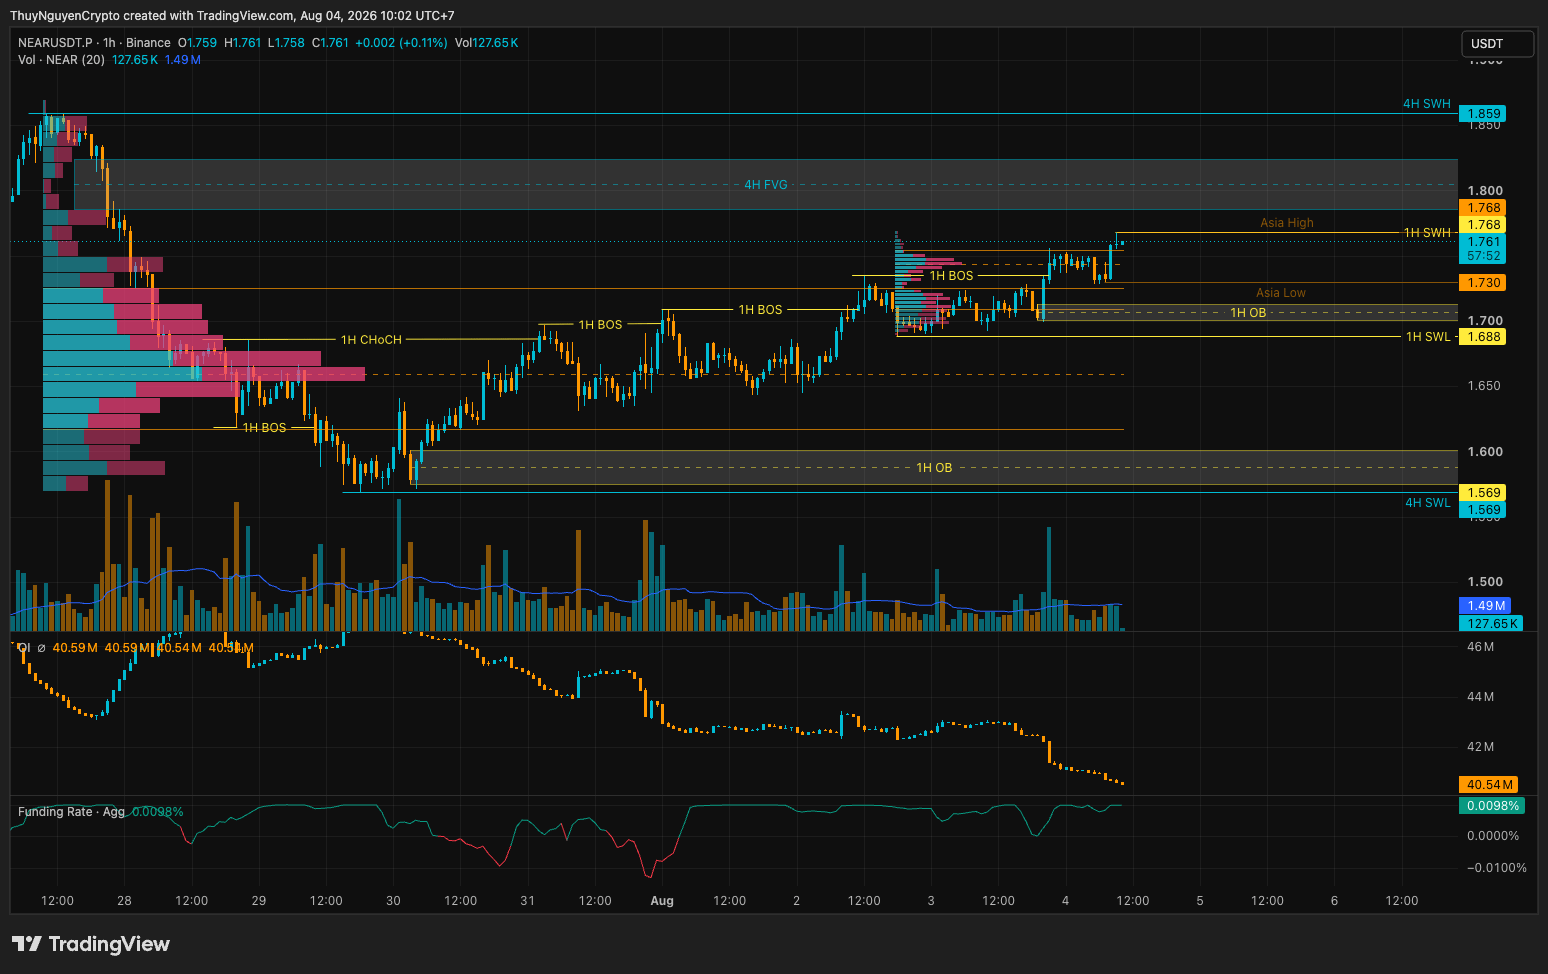Select the 1H SWL line label

click(x=1428, y=337)
